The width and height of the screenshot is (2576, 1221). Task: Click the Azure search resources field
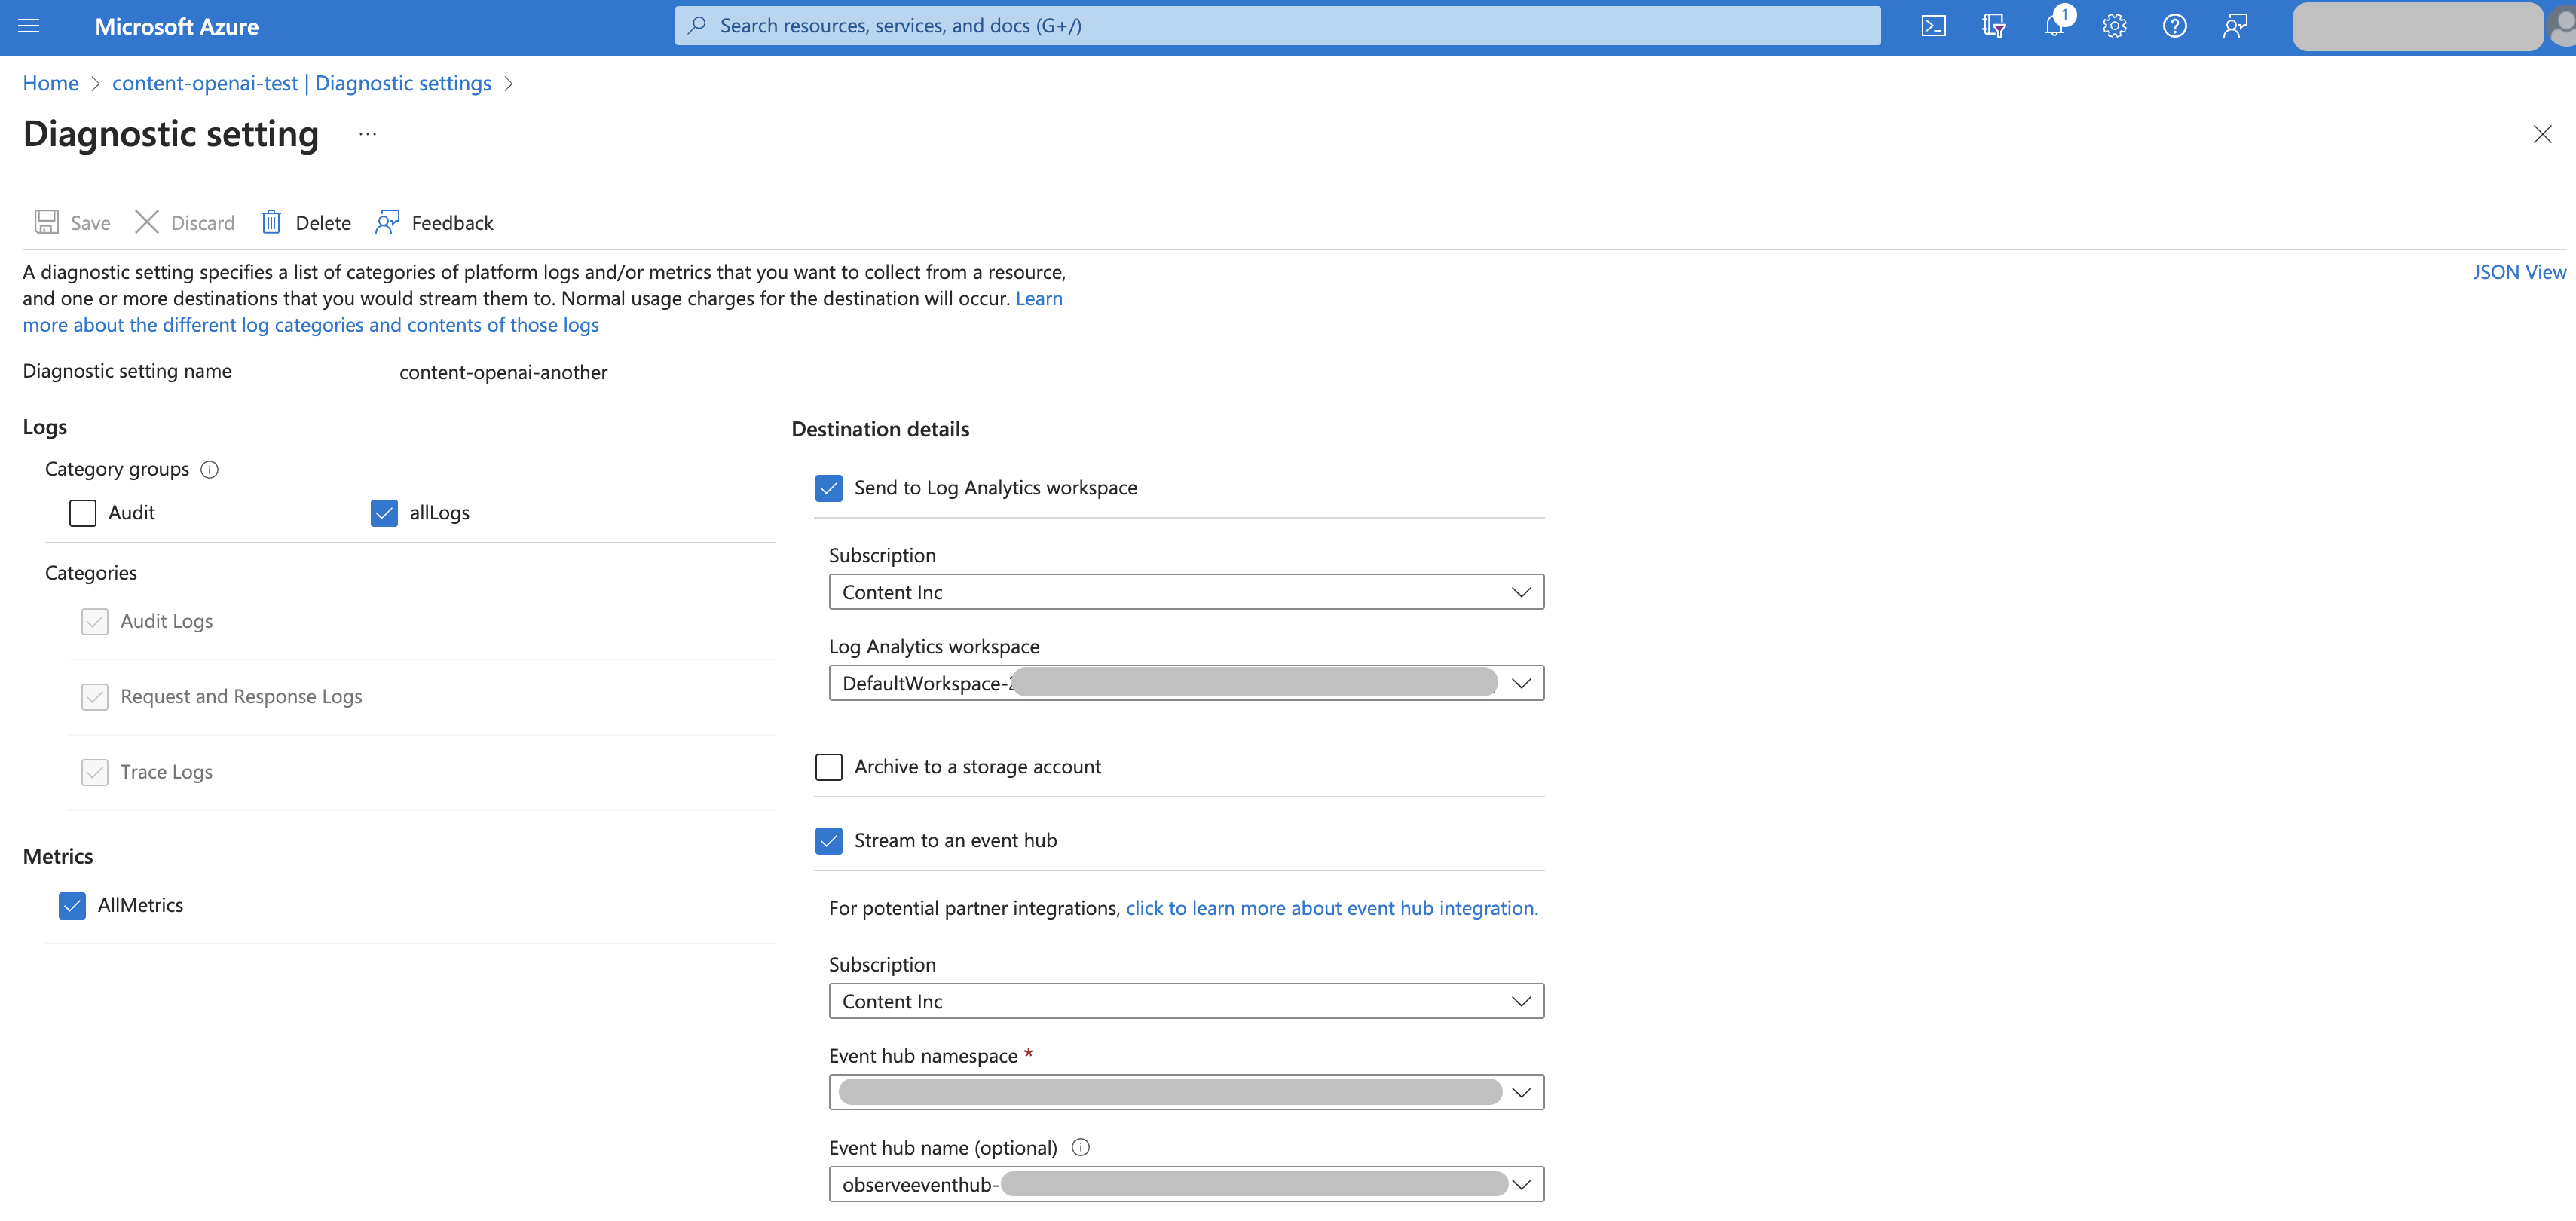[x=1277, y=26]
